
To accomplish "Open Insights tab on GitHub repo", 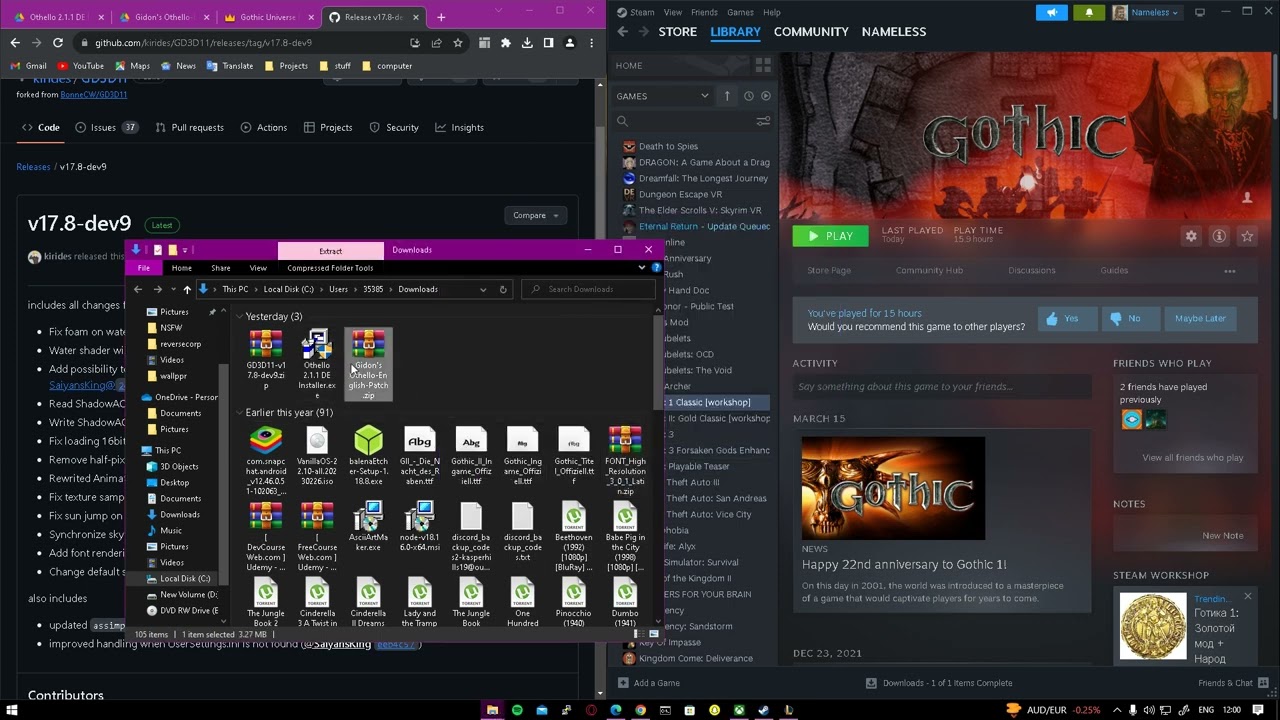I will (459, 127).
